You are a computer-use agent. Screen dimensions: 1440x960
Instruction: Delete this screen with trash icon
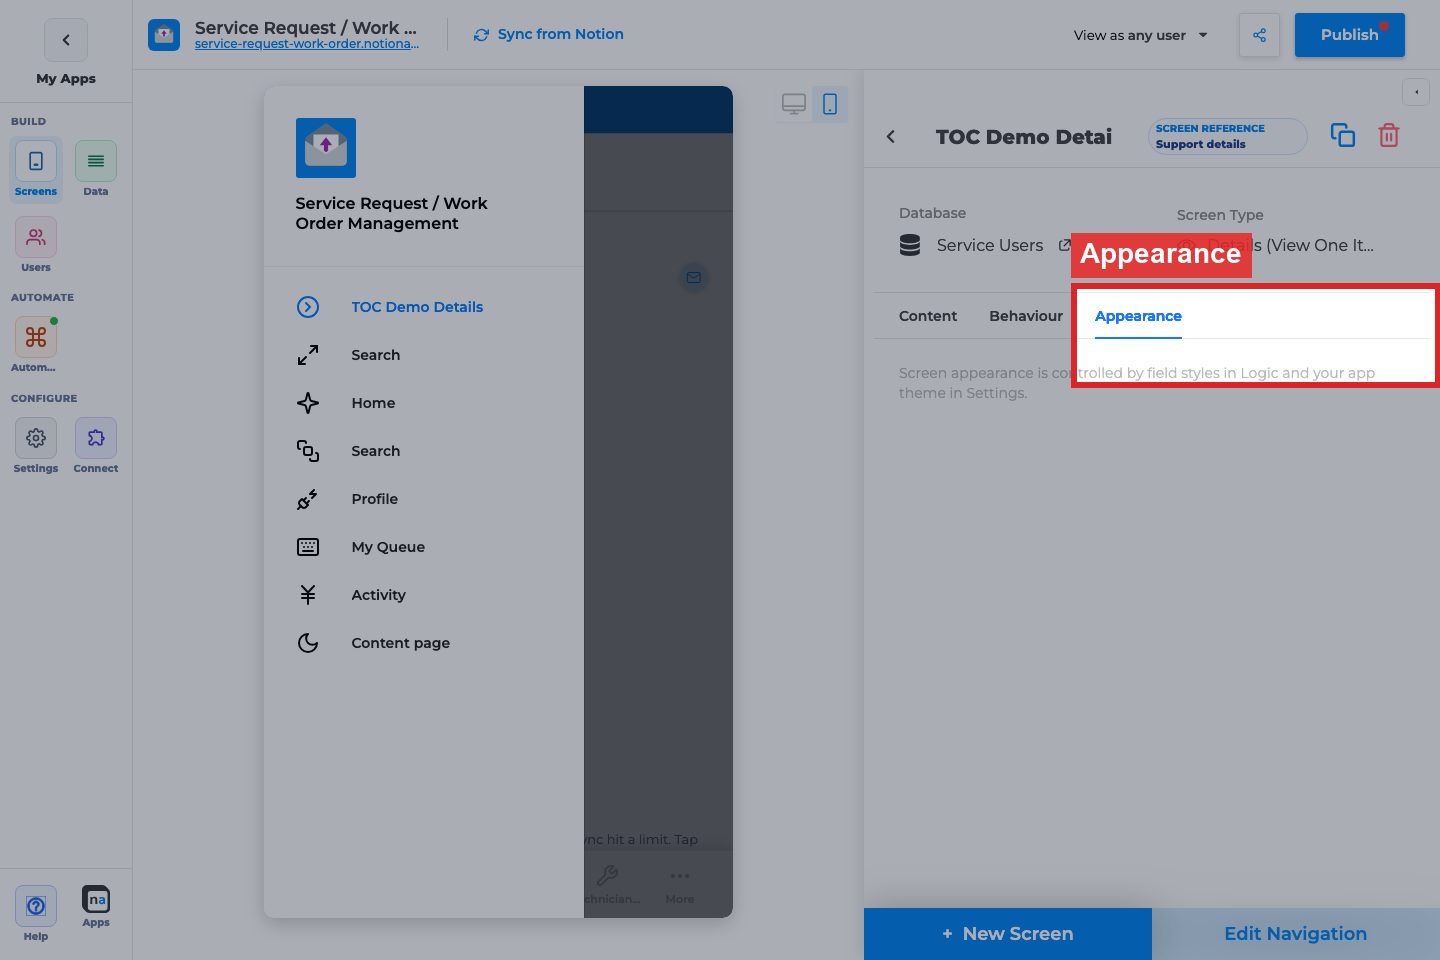[1389, 136]
